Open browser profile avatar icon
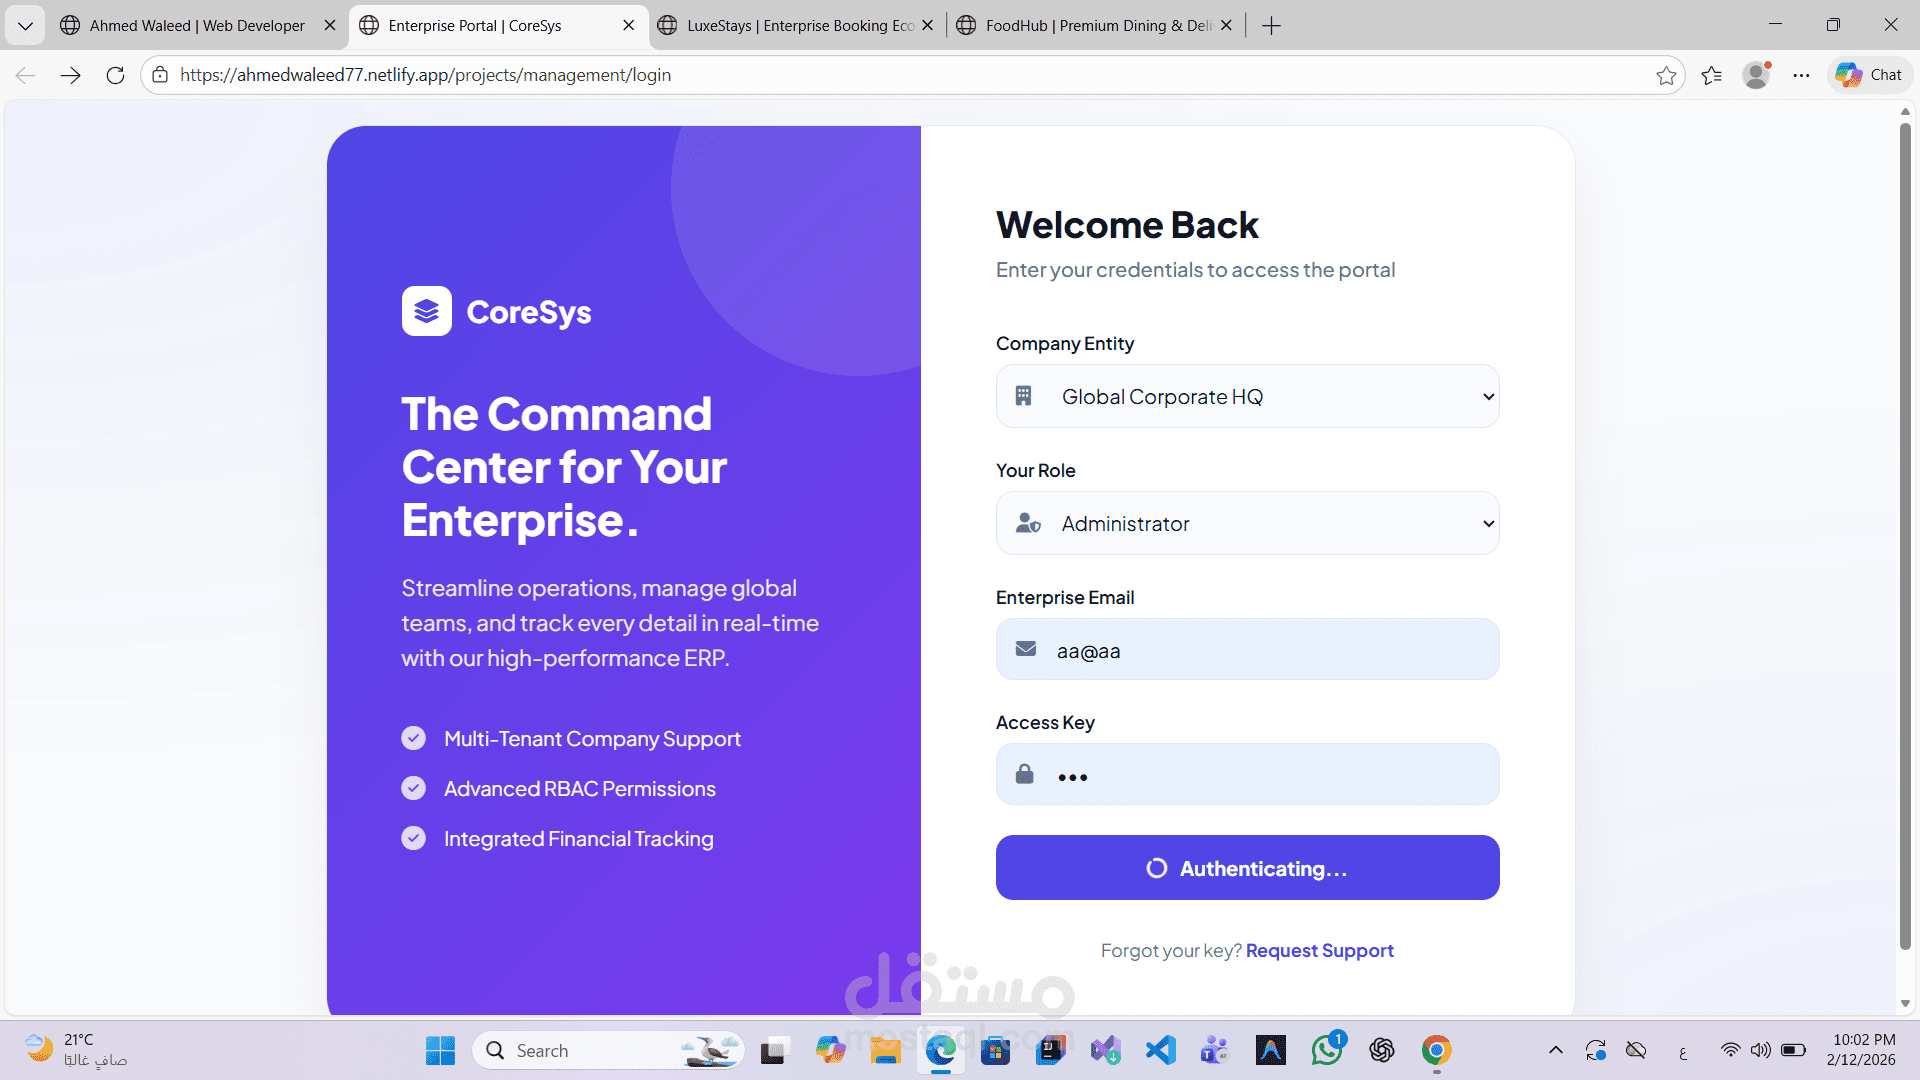This screenshot has height=1080, width=1920. (x=1756, y=75)
